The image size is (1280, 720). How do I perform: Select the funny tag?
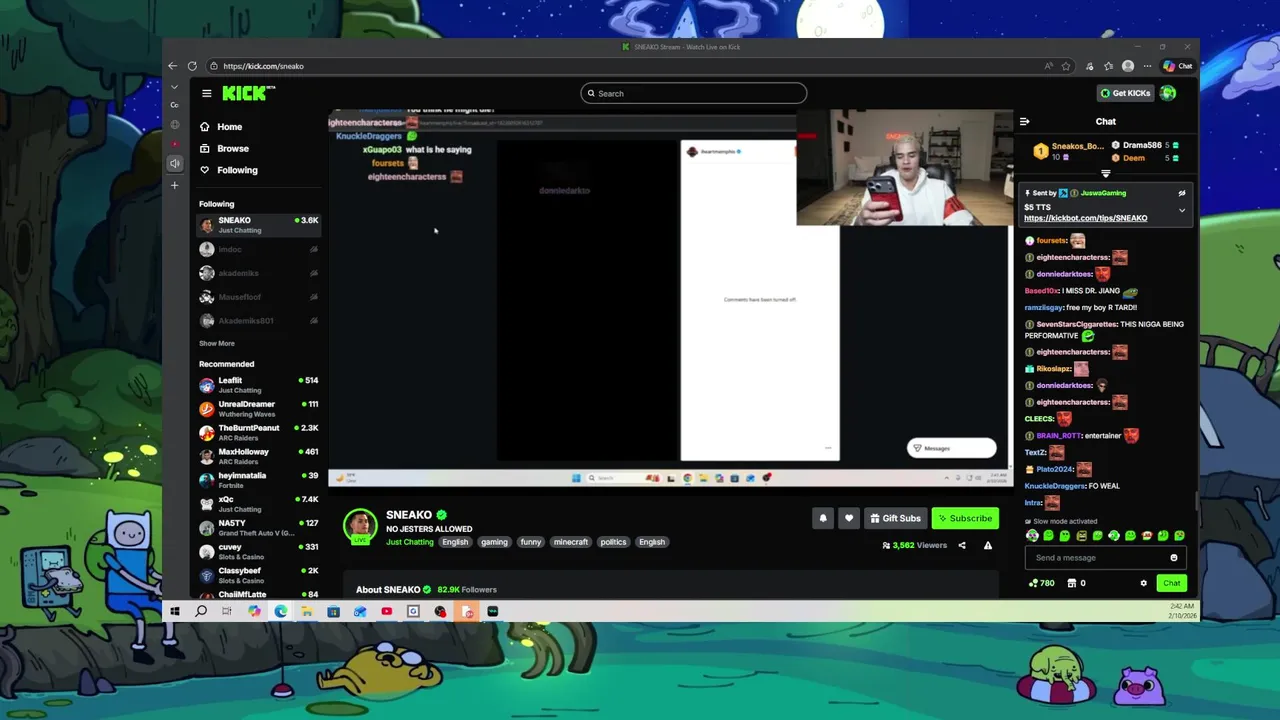click(531, 542)
